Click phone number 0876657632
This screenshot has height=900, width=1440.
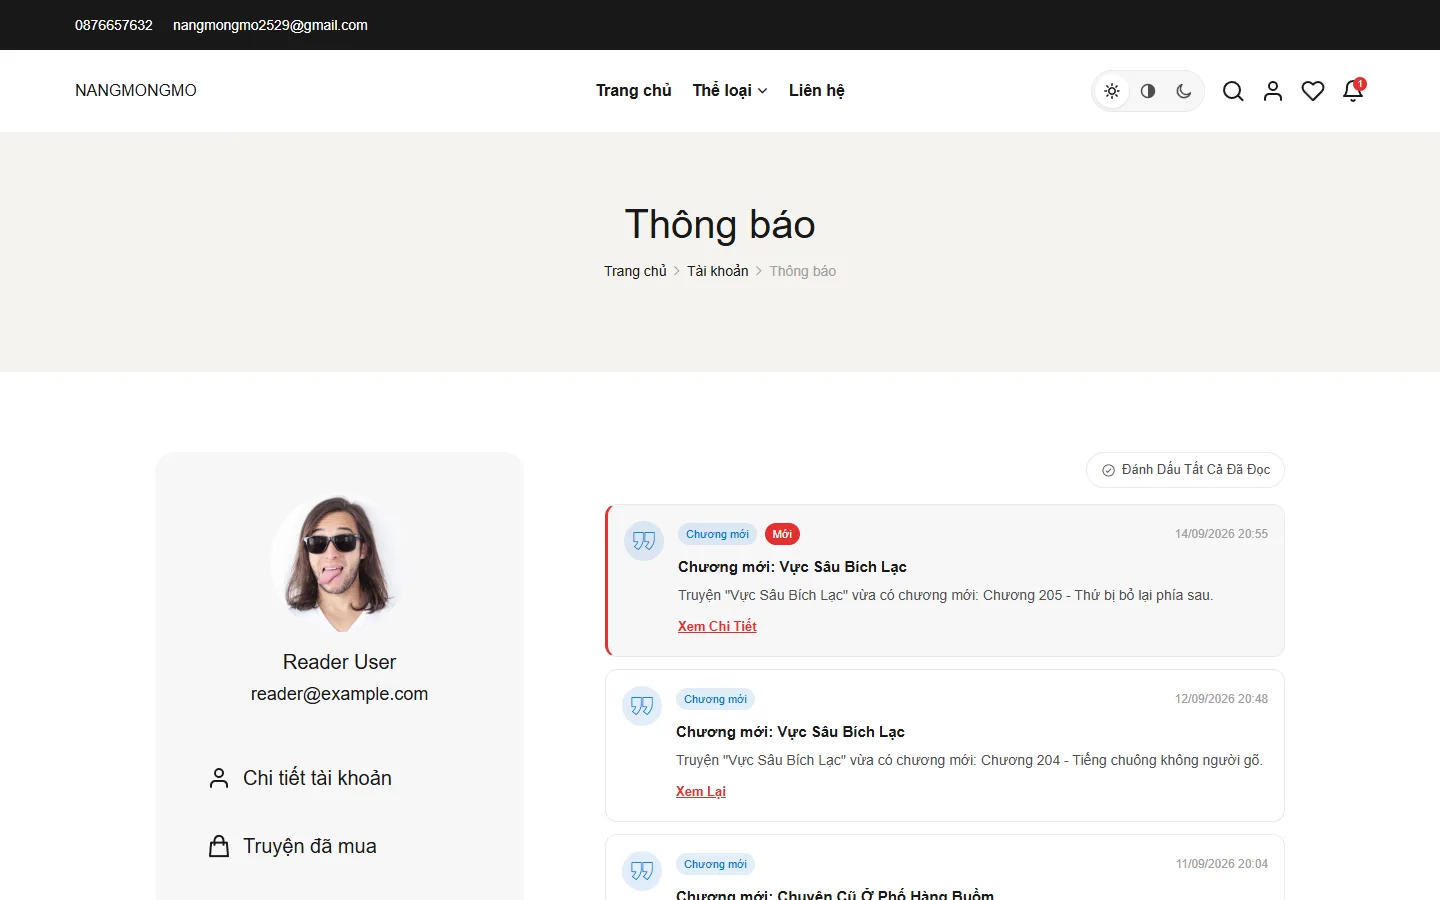(x=114, y=25)
